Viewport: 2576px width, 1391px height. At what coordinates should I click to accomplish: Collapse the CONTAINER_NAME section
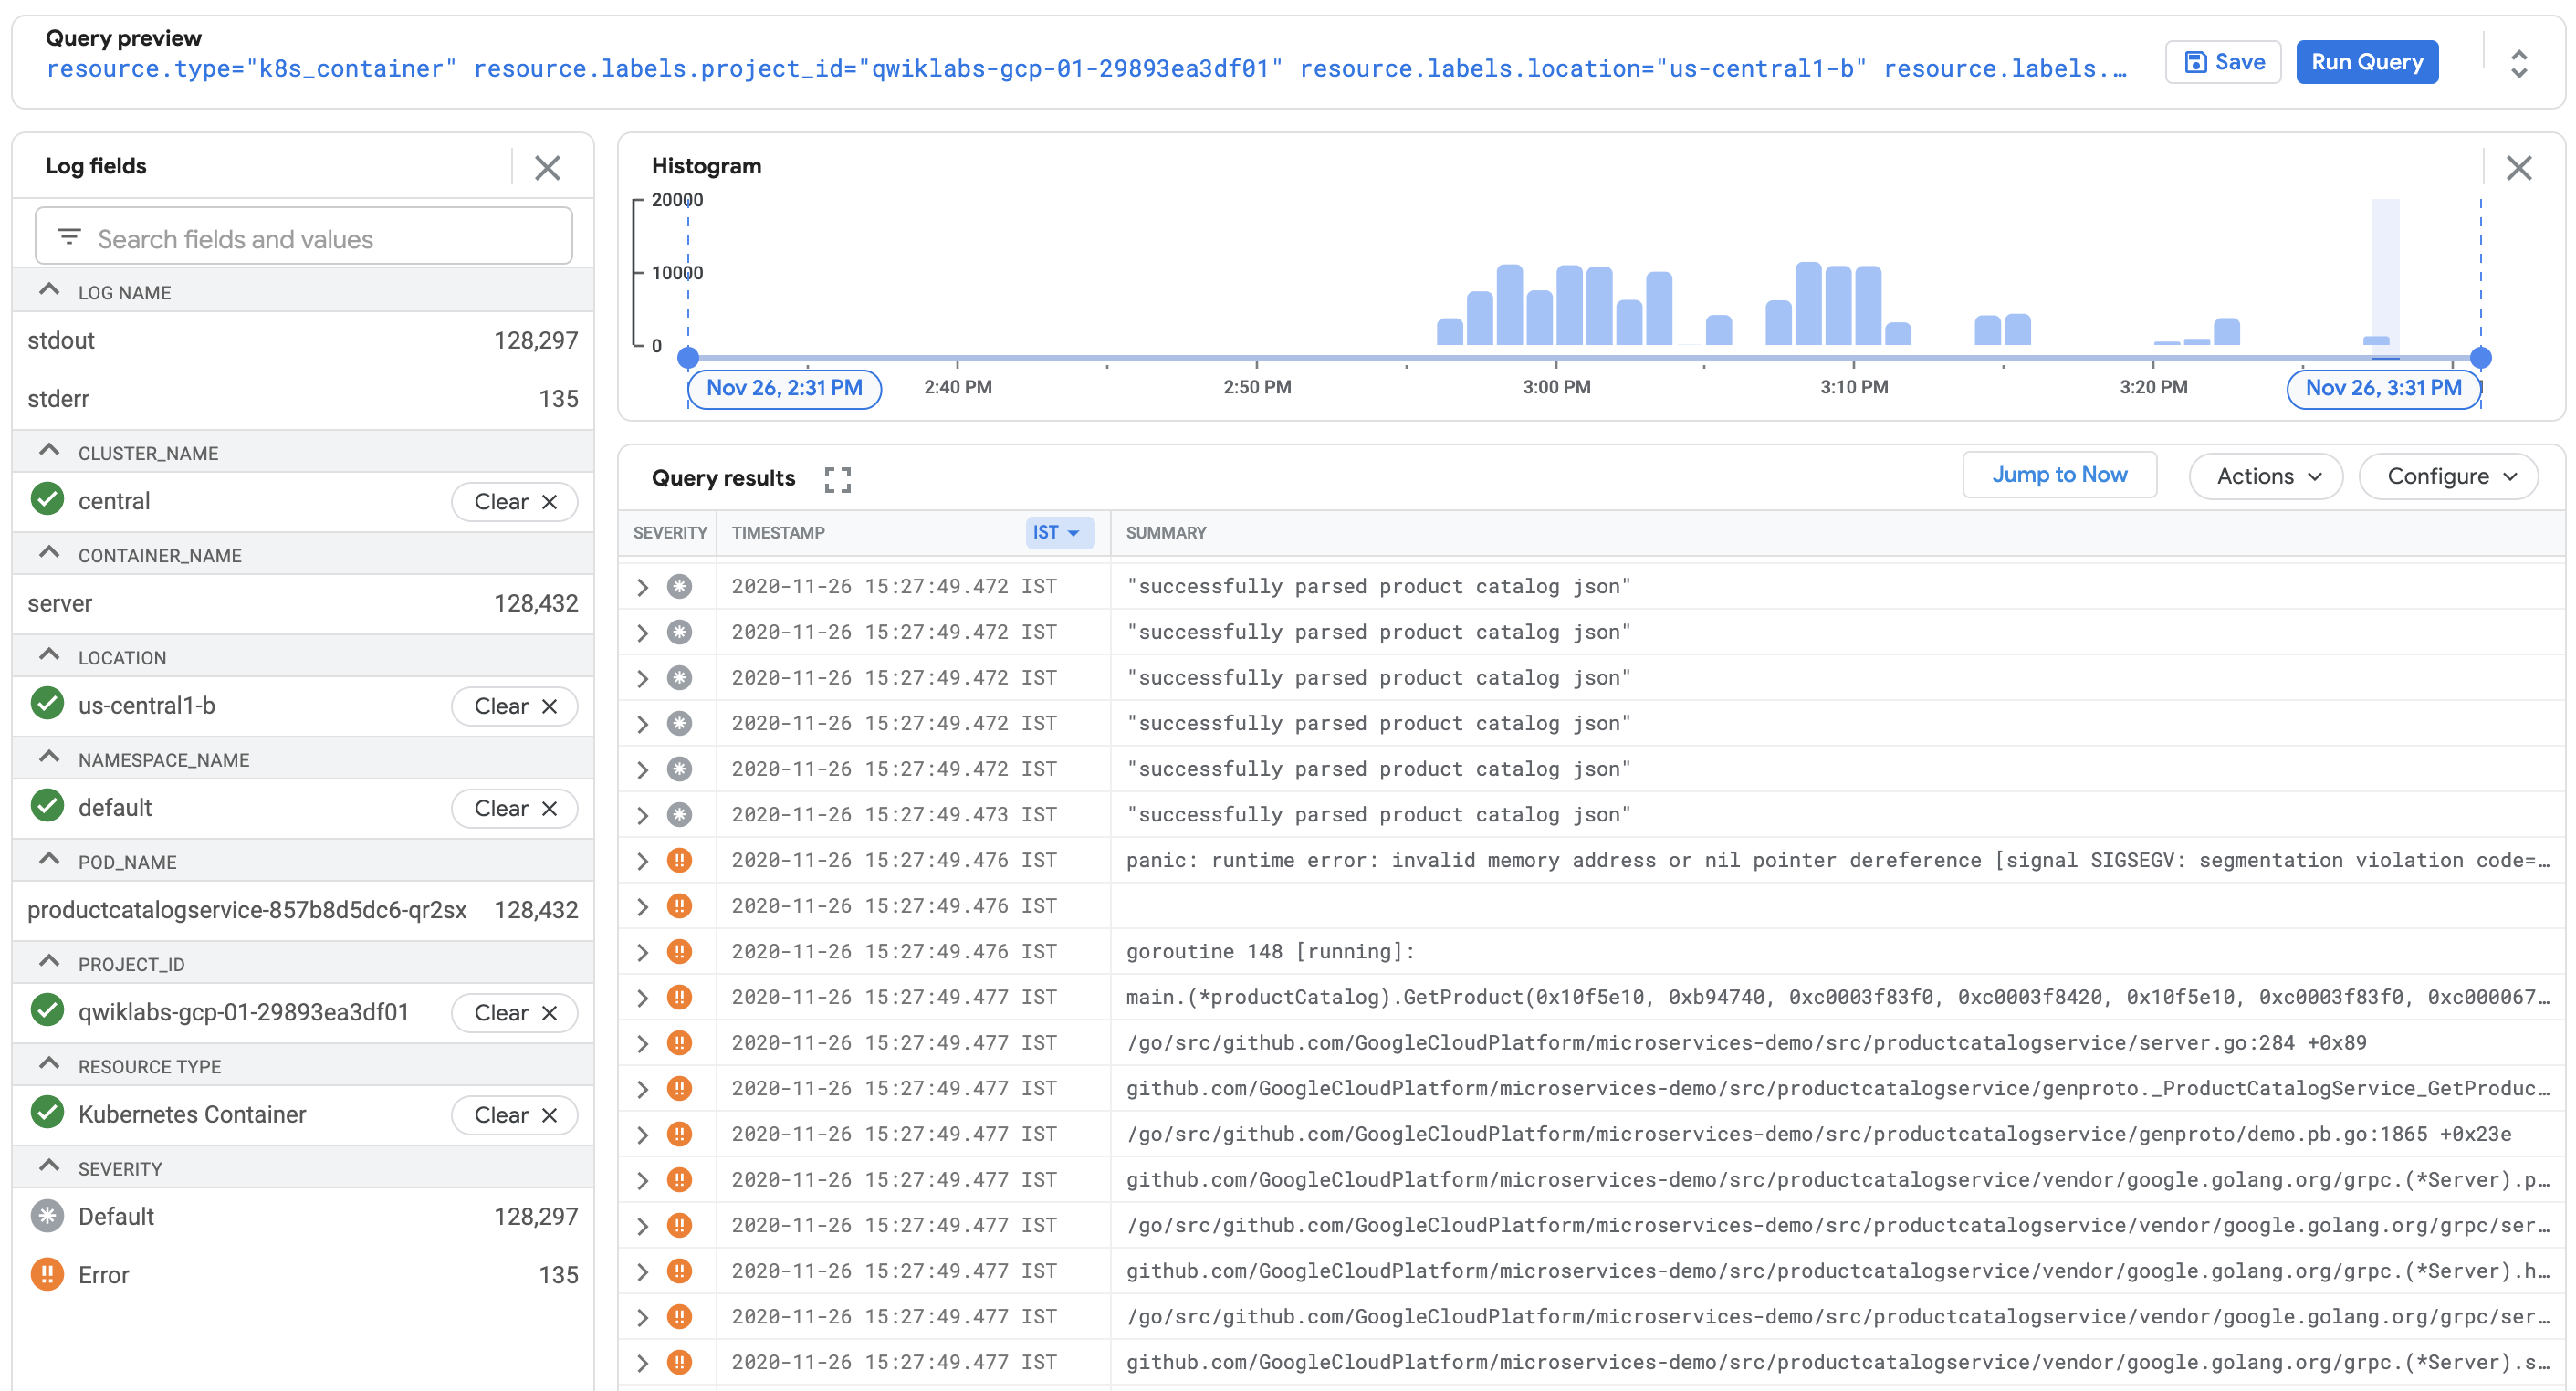pos(49,553)
